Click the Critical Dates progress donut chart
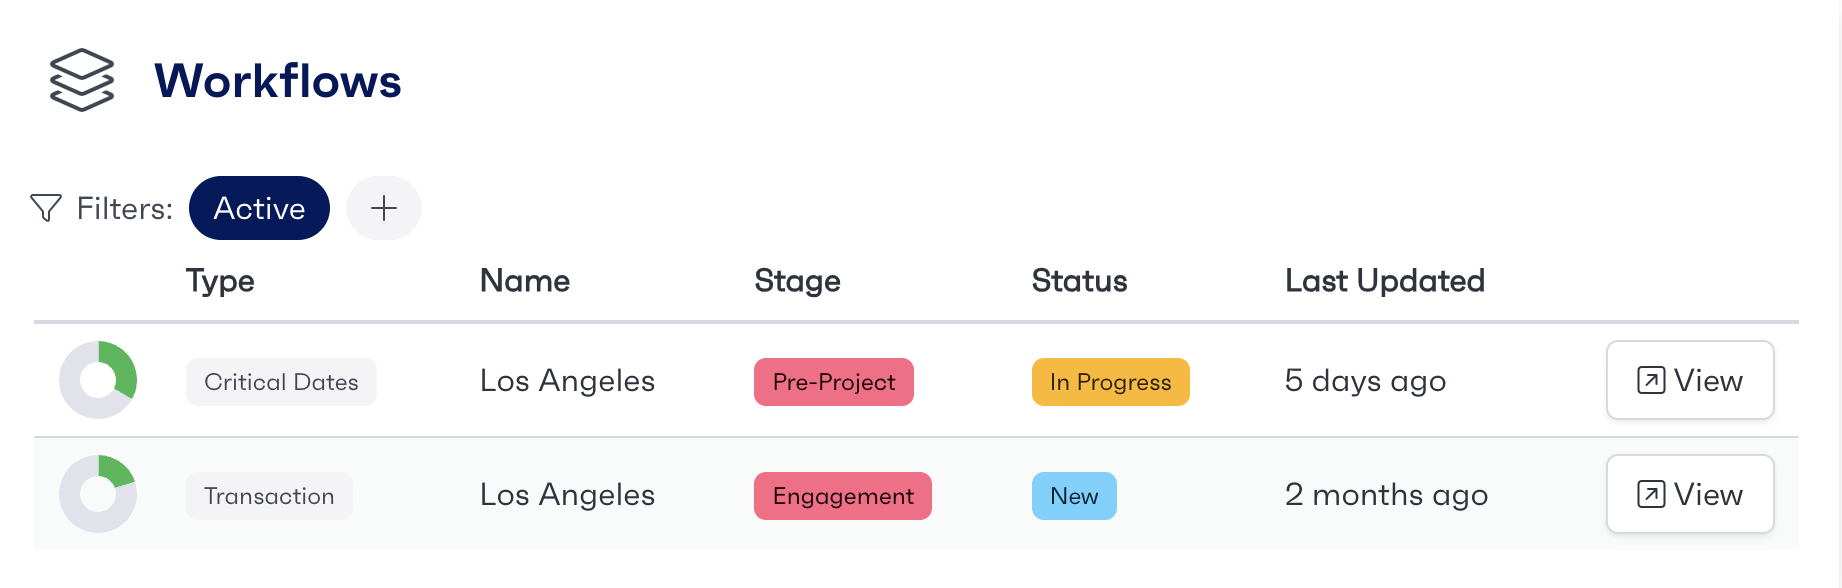The image size is (1842, 588). 98,380
